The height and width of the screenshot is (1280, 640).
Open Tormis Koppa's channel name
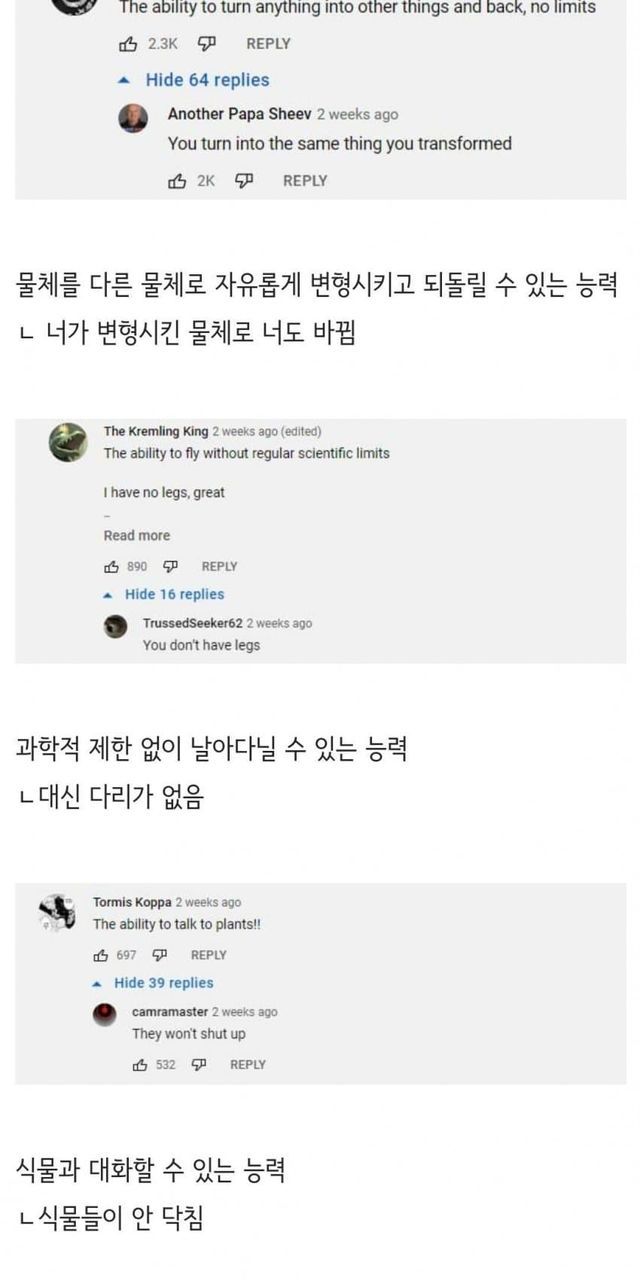coord(132,902)
